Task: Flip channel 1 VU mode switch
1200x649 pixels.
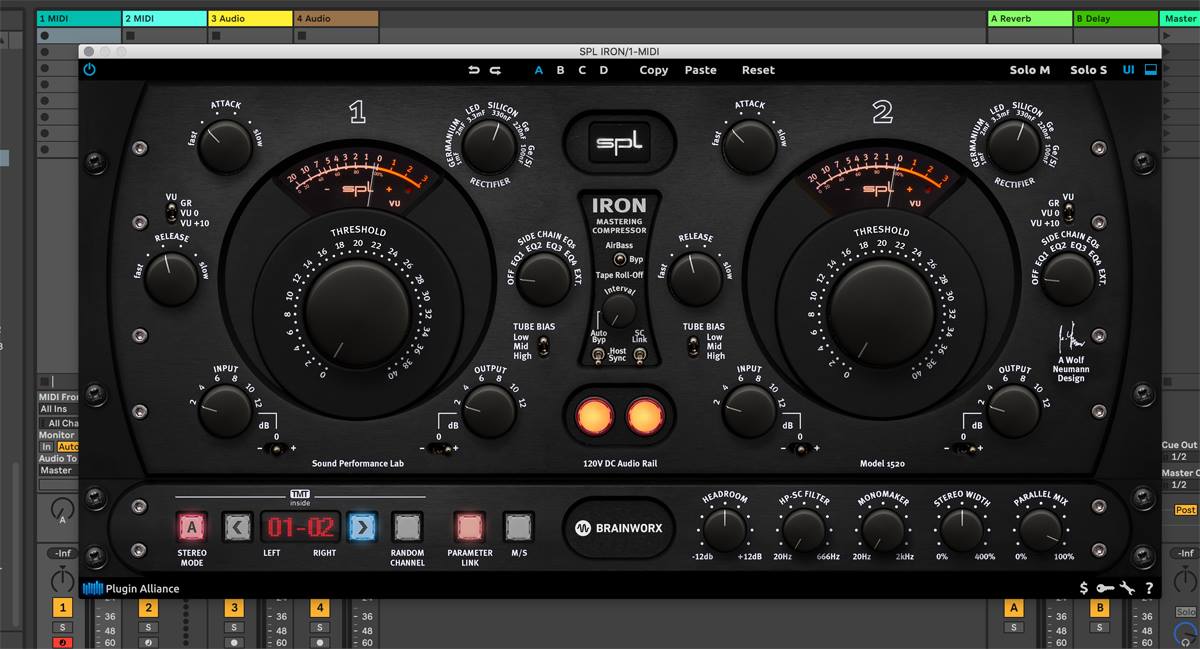Action: point(172,212)
